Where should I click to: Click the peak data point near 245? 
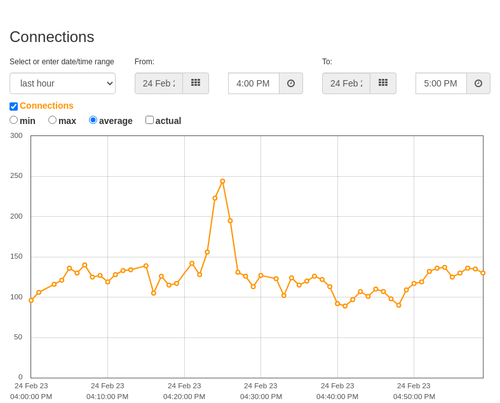coord(223,181)
